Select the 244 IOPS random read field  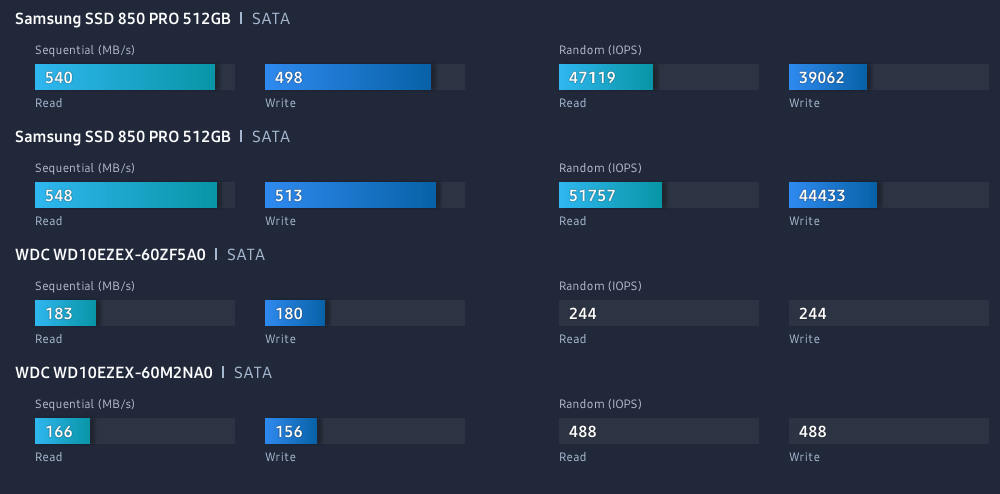(658, 313)
